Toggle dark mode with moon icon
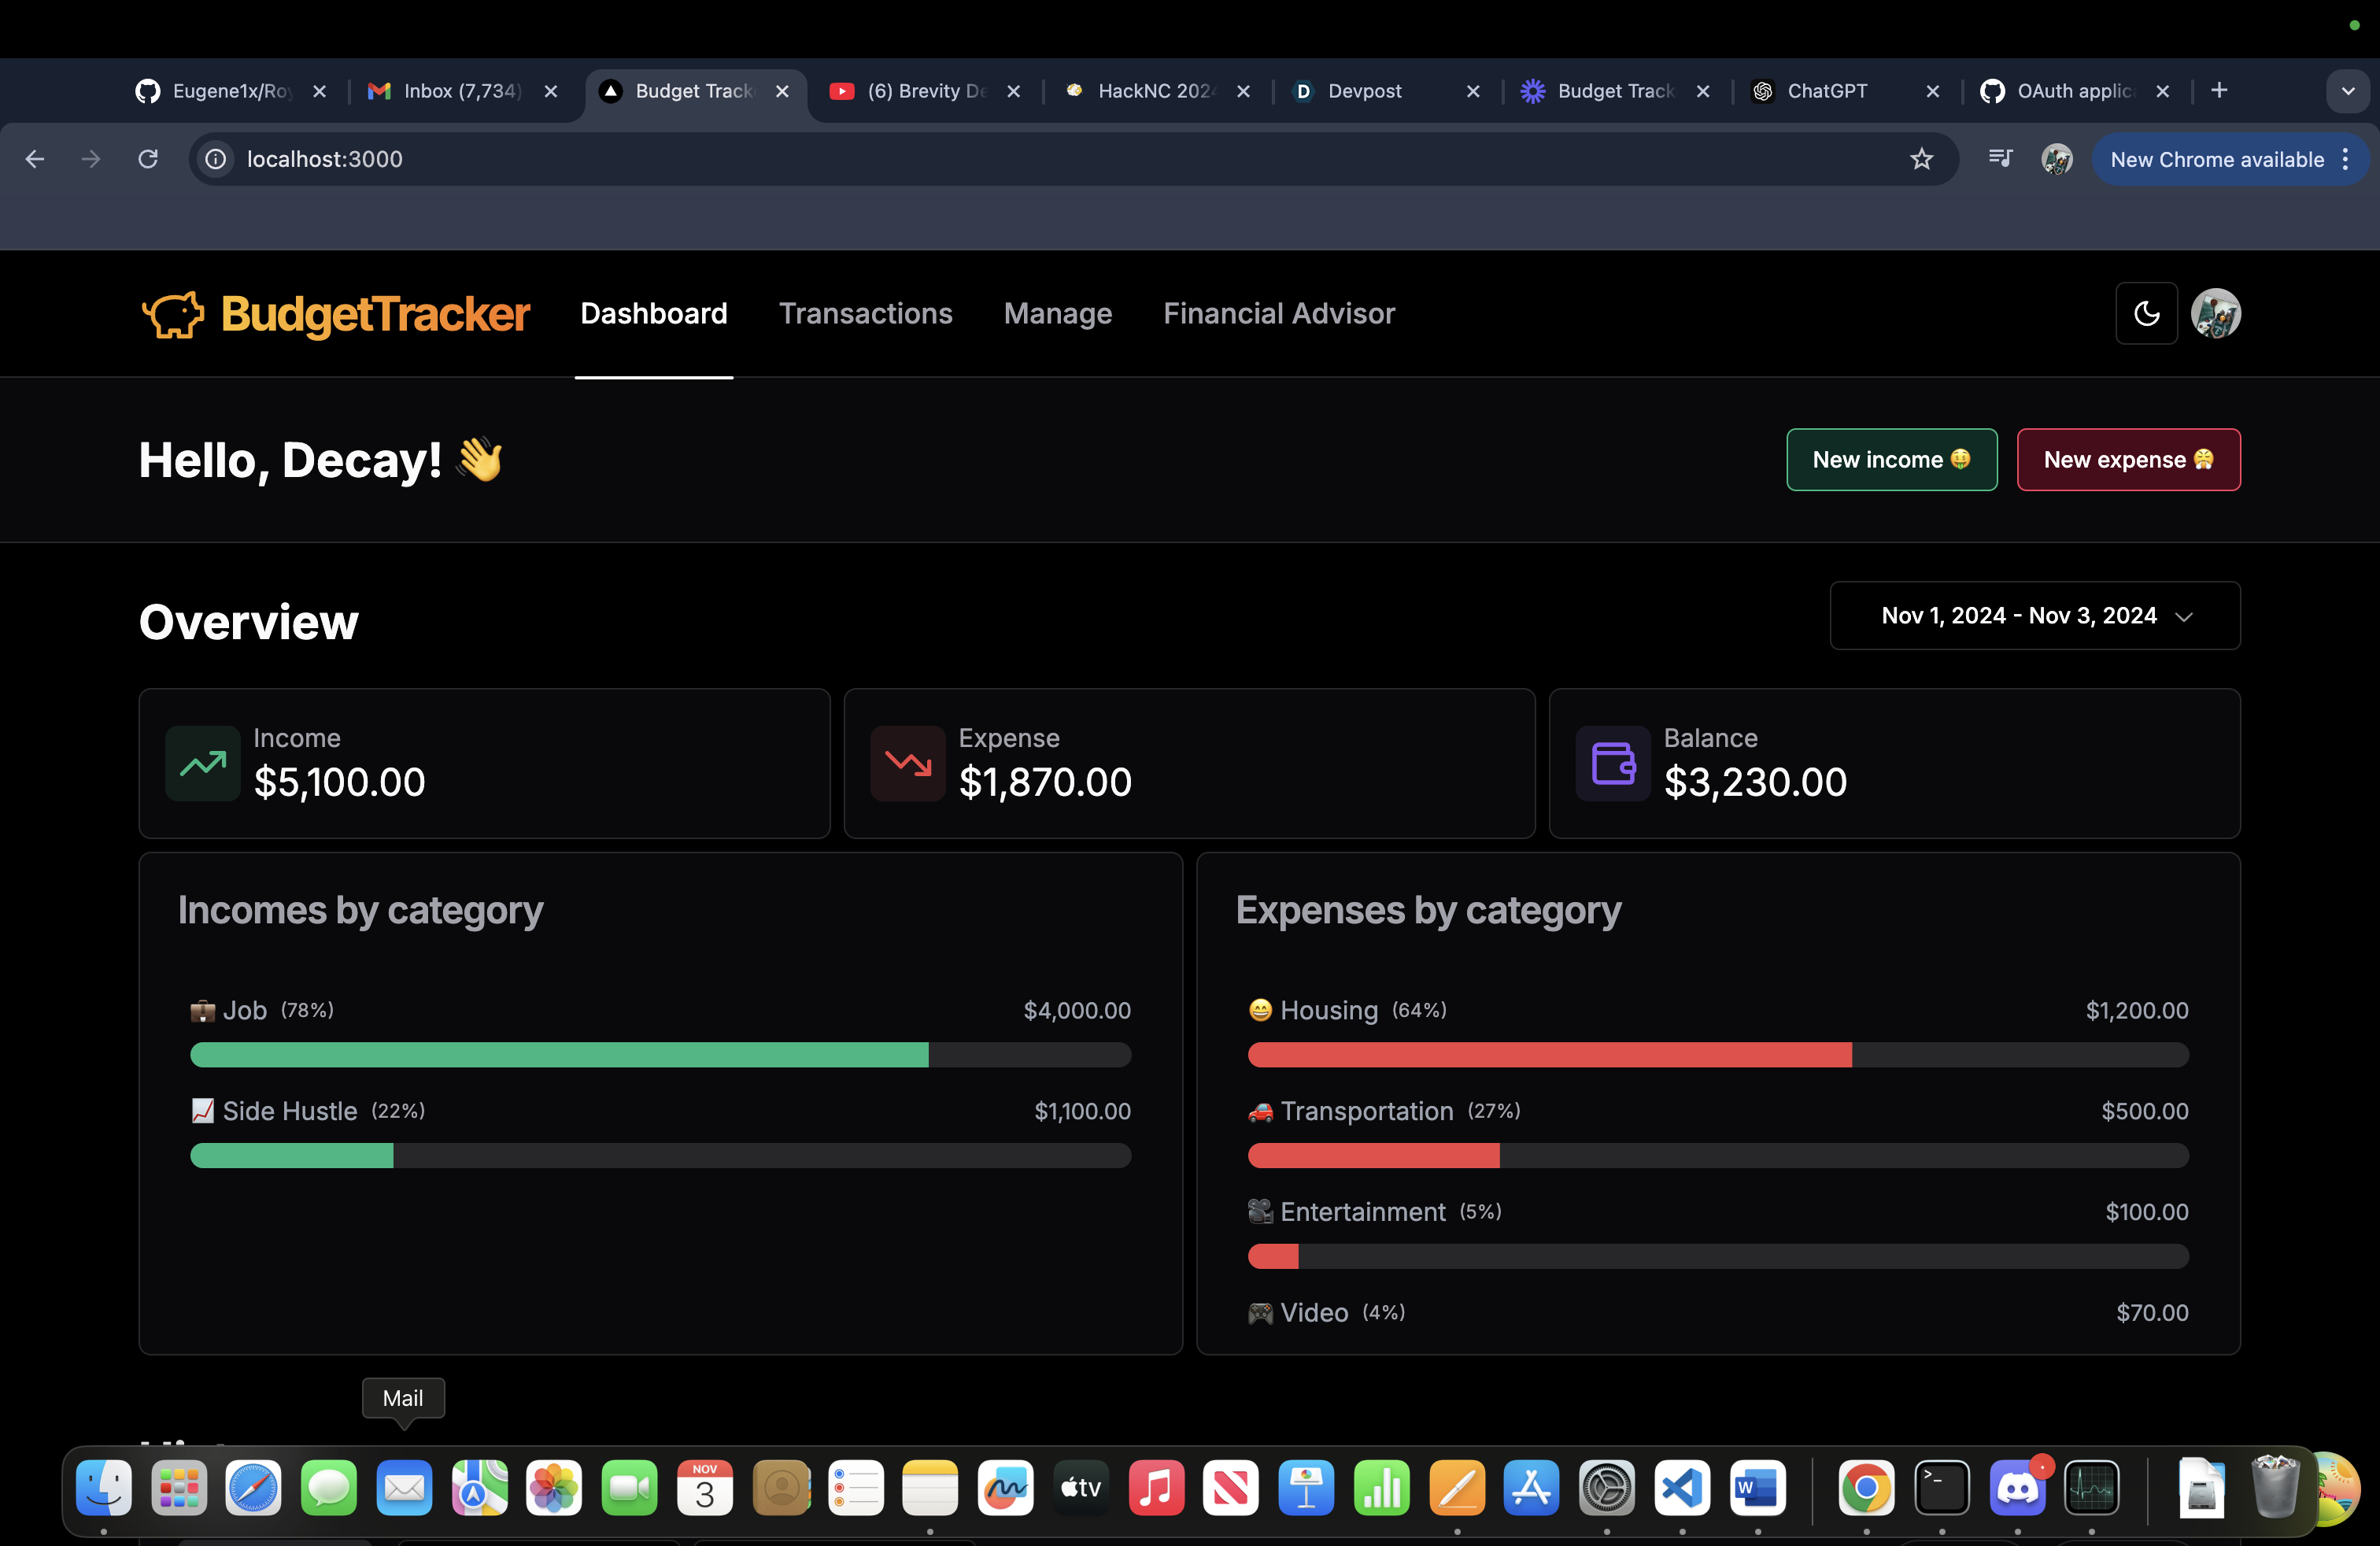This screenshot has width=2380, height=1546. [x=2146, y=314]
